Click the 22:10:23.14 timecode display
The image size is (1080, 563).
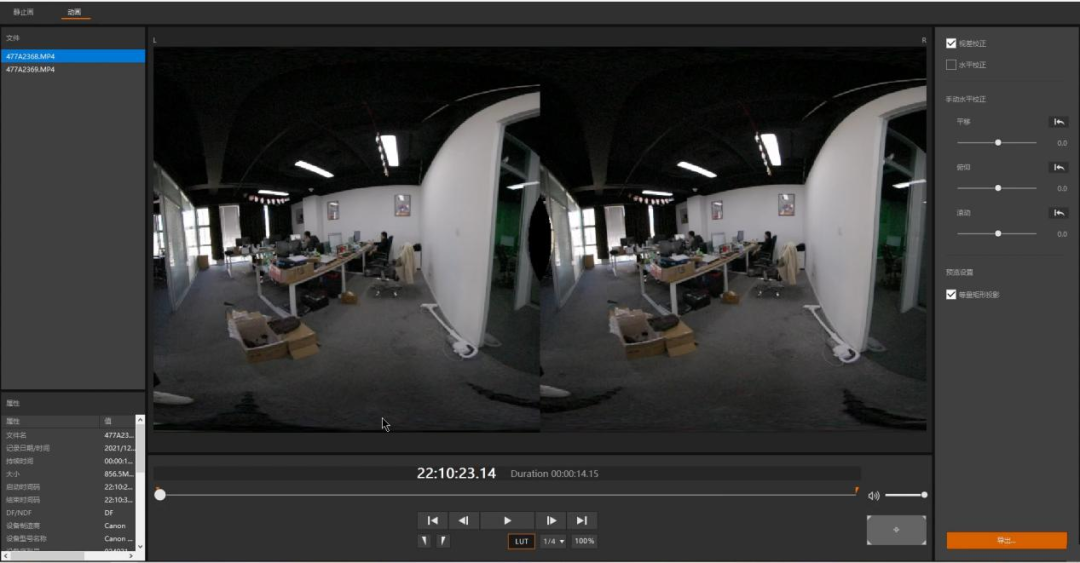click(x=456, y=473)
